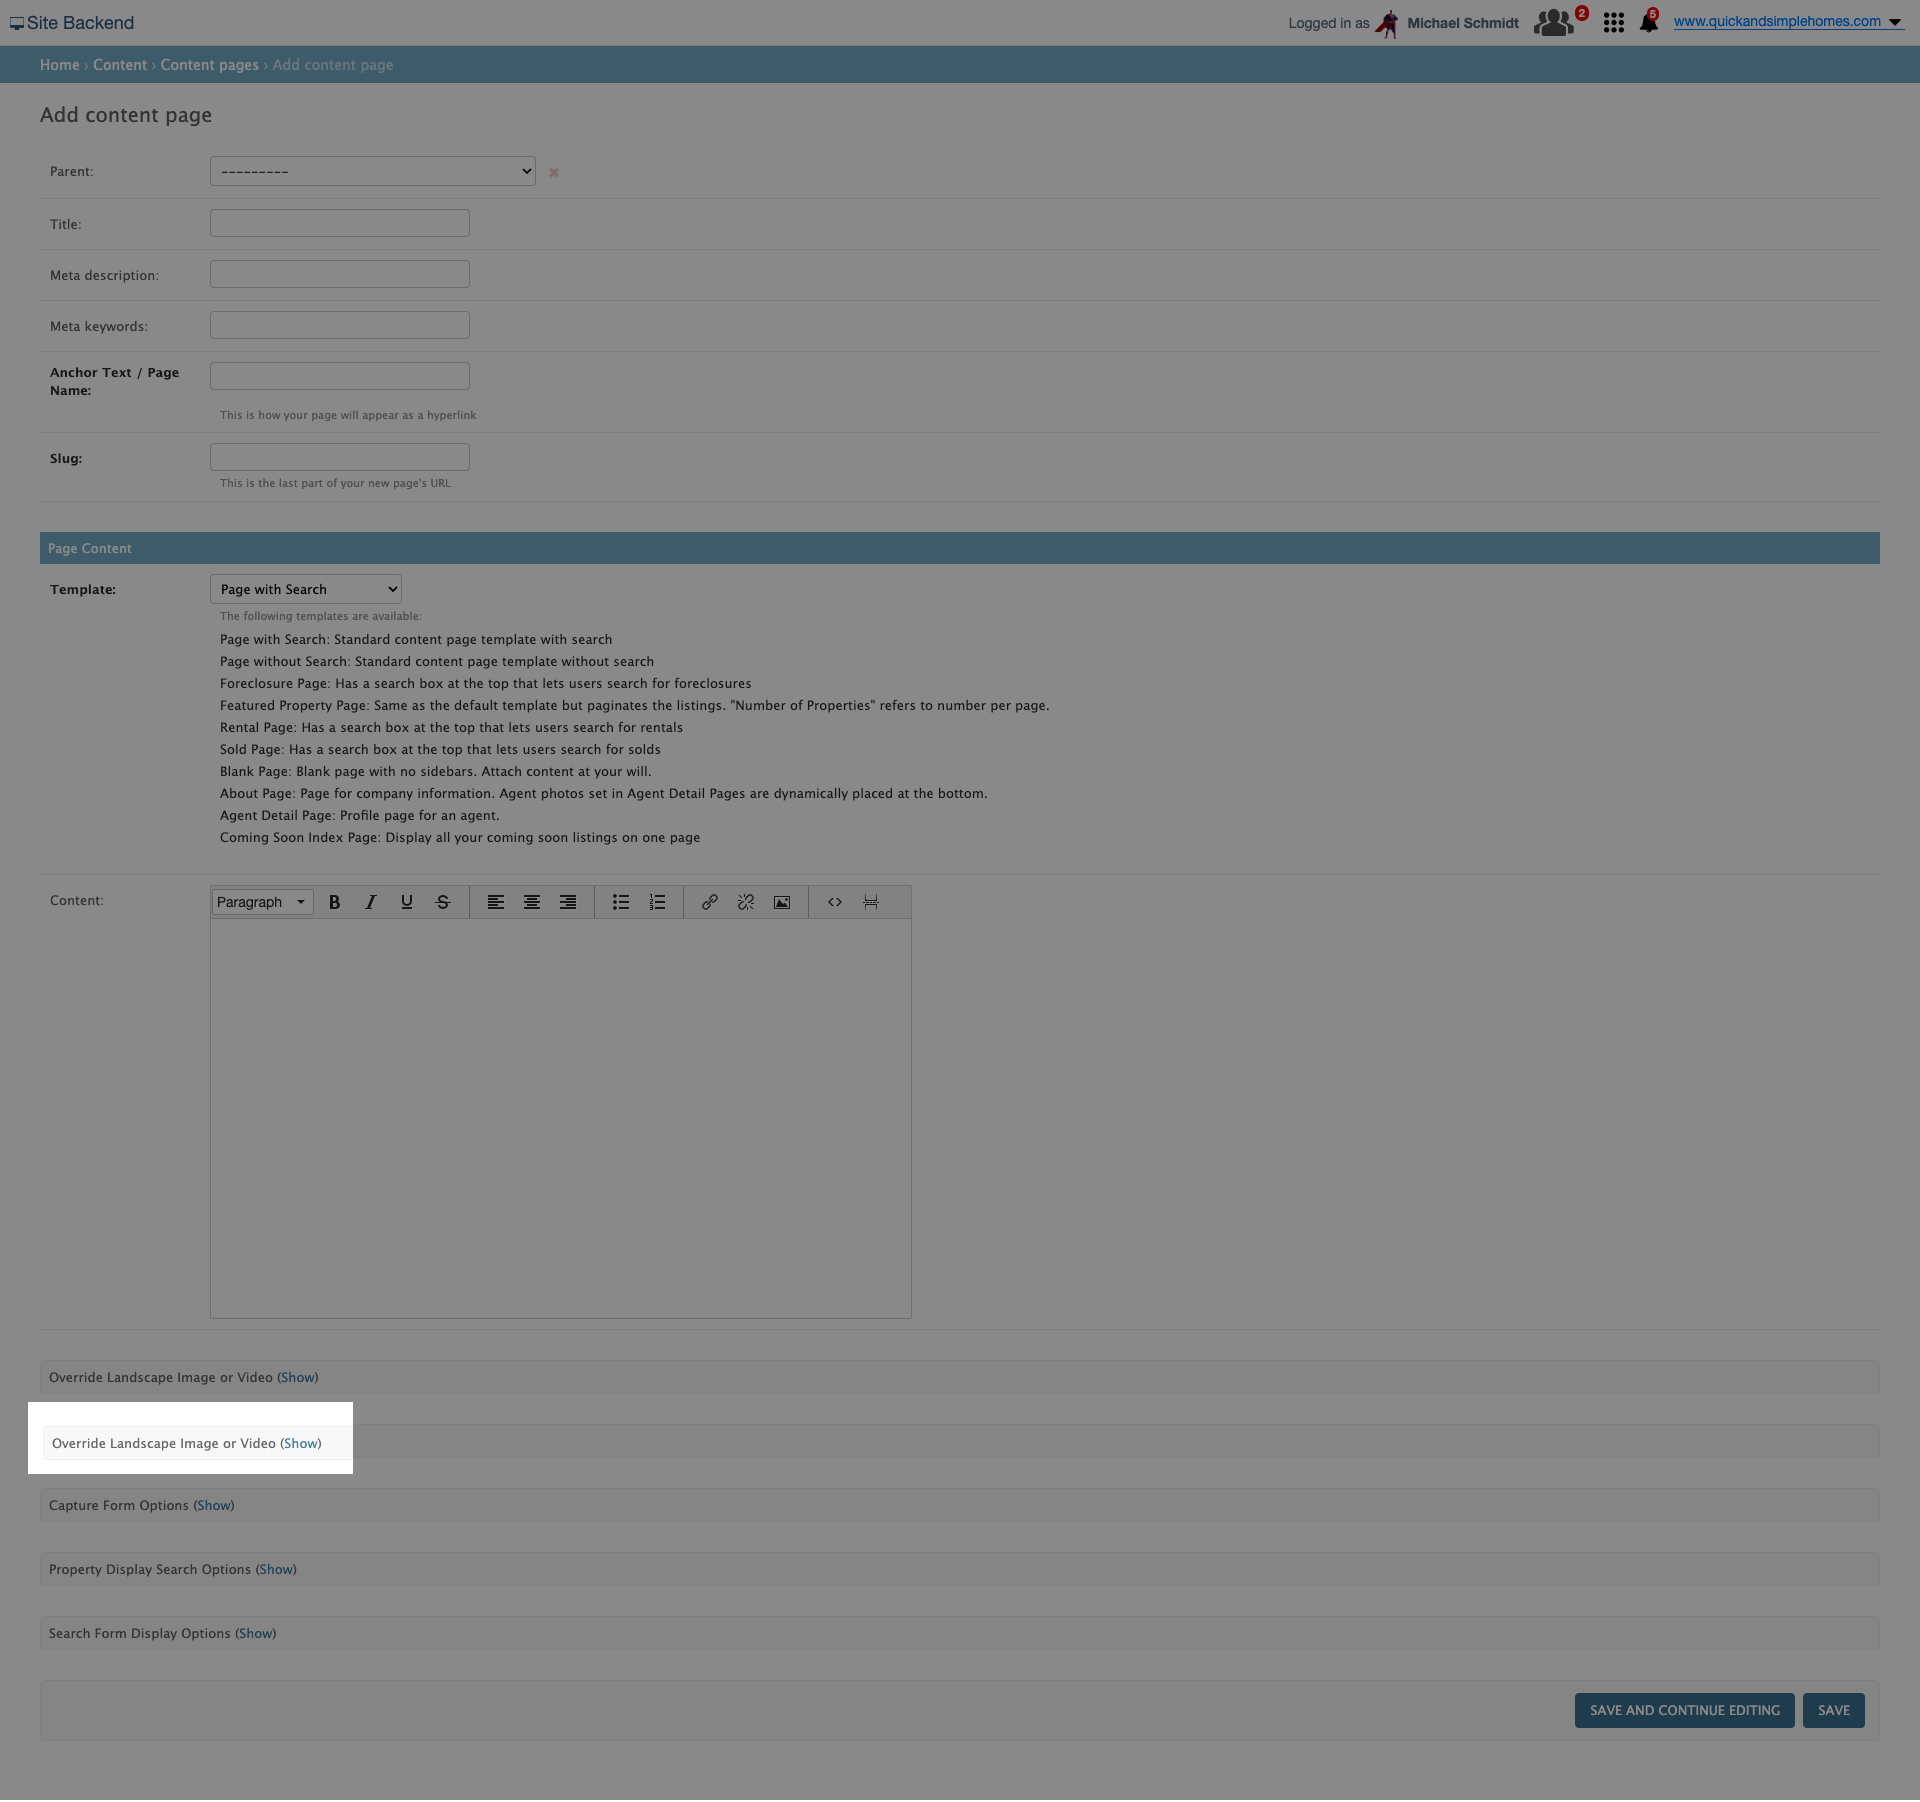The image size is (1920, 1802).
Task: Center align text in the editor
Action: (532, 902)
